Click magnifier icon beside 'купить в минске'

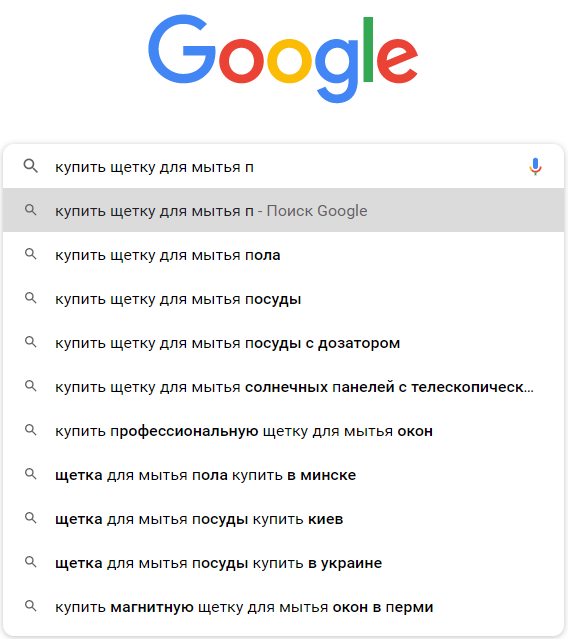click(31, 474)
